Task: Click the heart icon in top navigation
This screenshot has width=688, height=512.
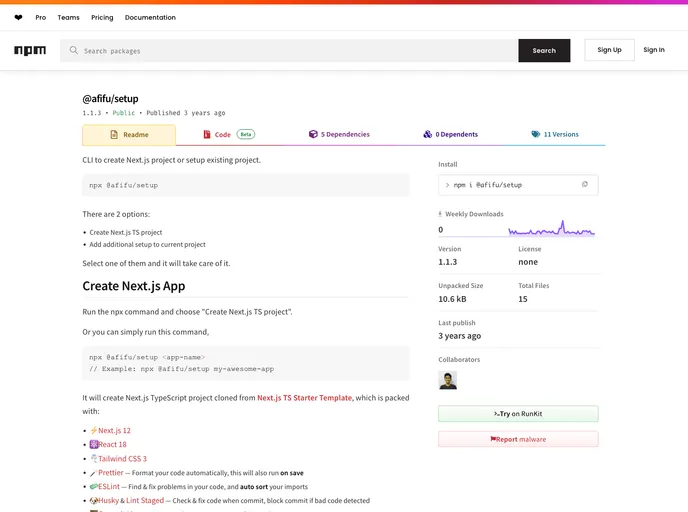Action: coord(18,18)
